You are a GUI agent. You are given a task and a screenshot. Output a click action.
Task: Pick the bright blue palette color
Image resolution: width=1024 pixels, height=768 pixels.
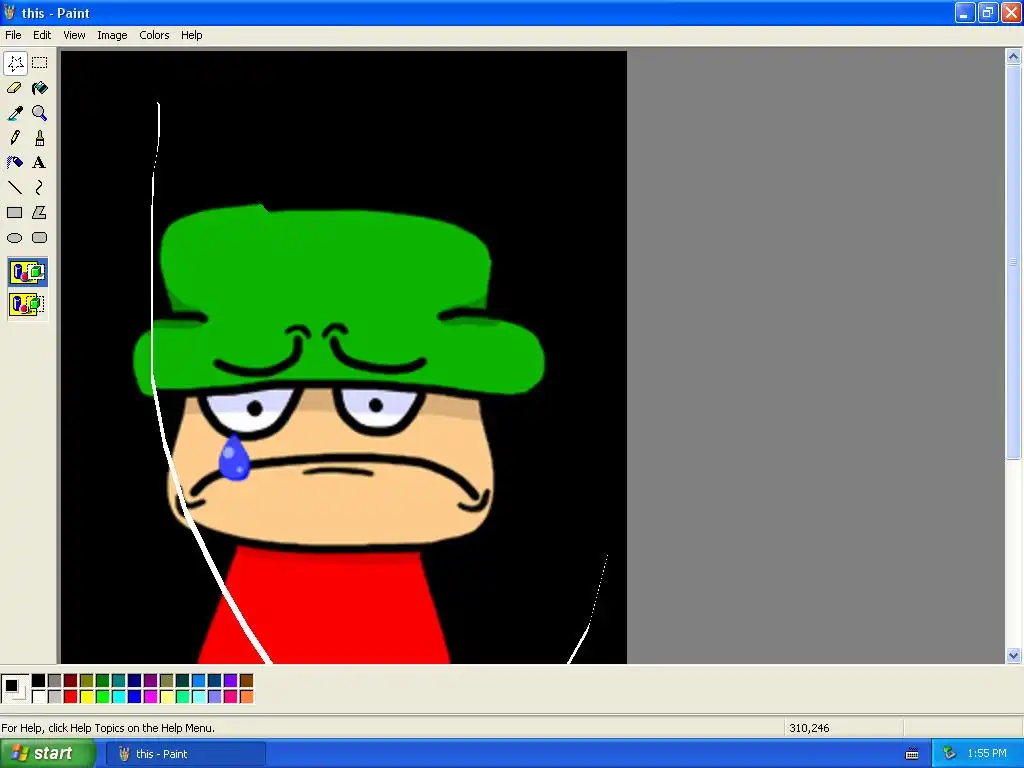[135, 697]
